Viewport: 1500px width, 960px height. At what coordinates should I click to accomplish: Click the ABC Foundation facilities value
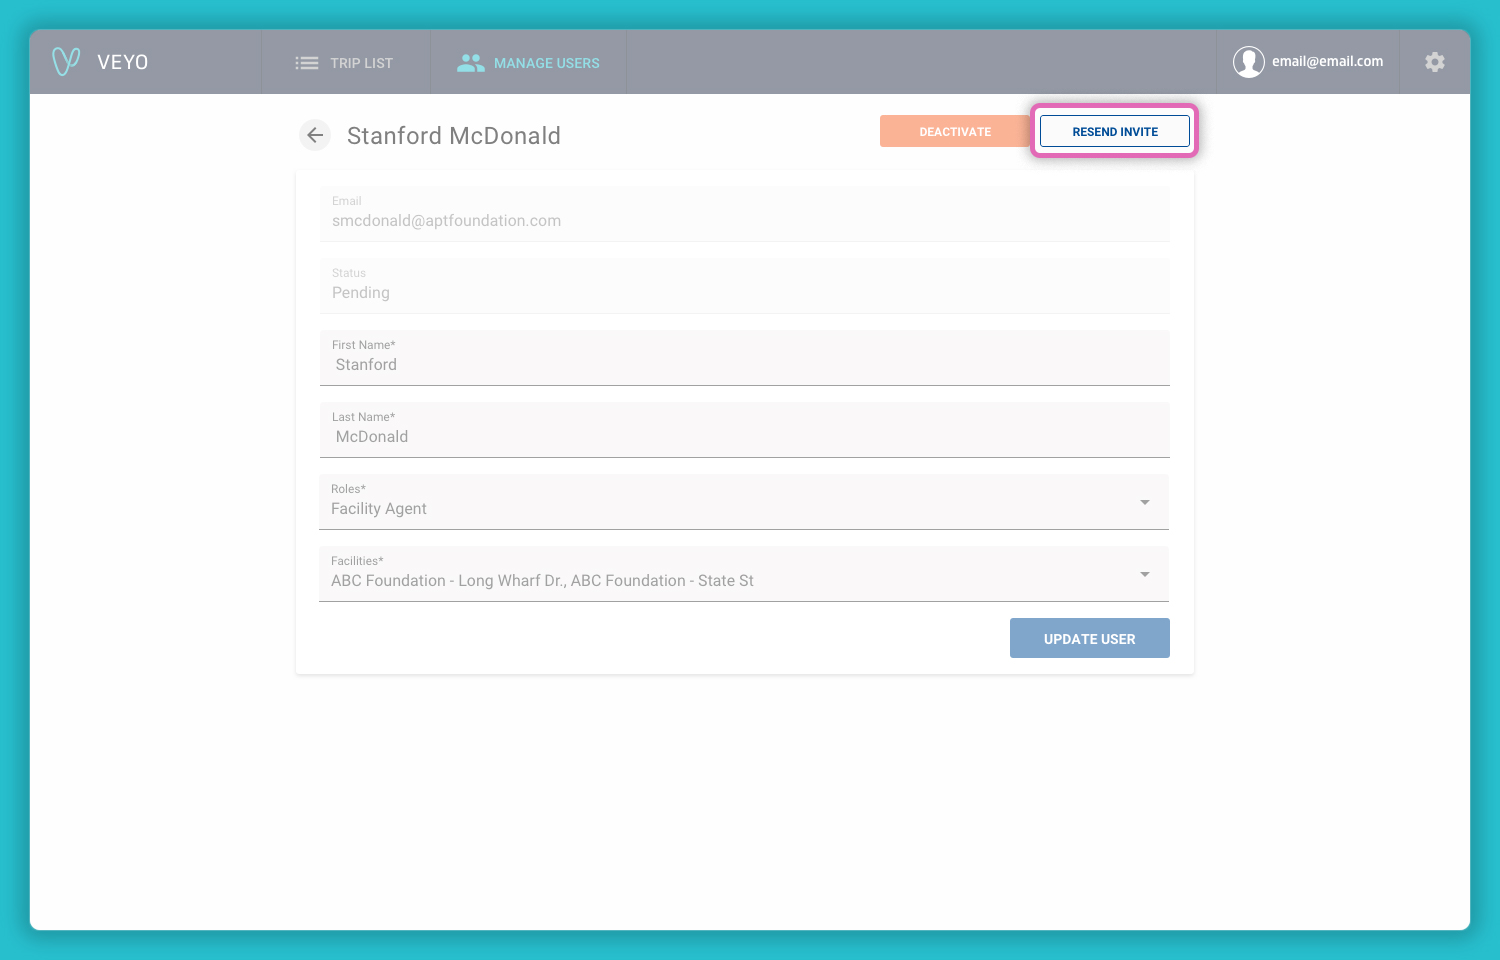click(542, 580)
